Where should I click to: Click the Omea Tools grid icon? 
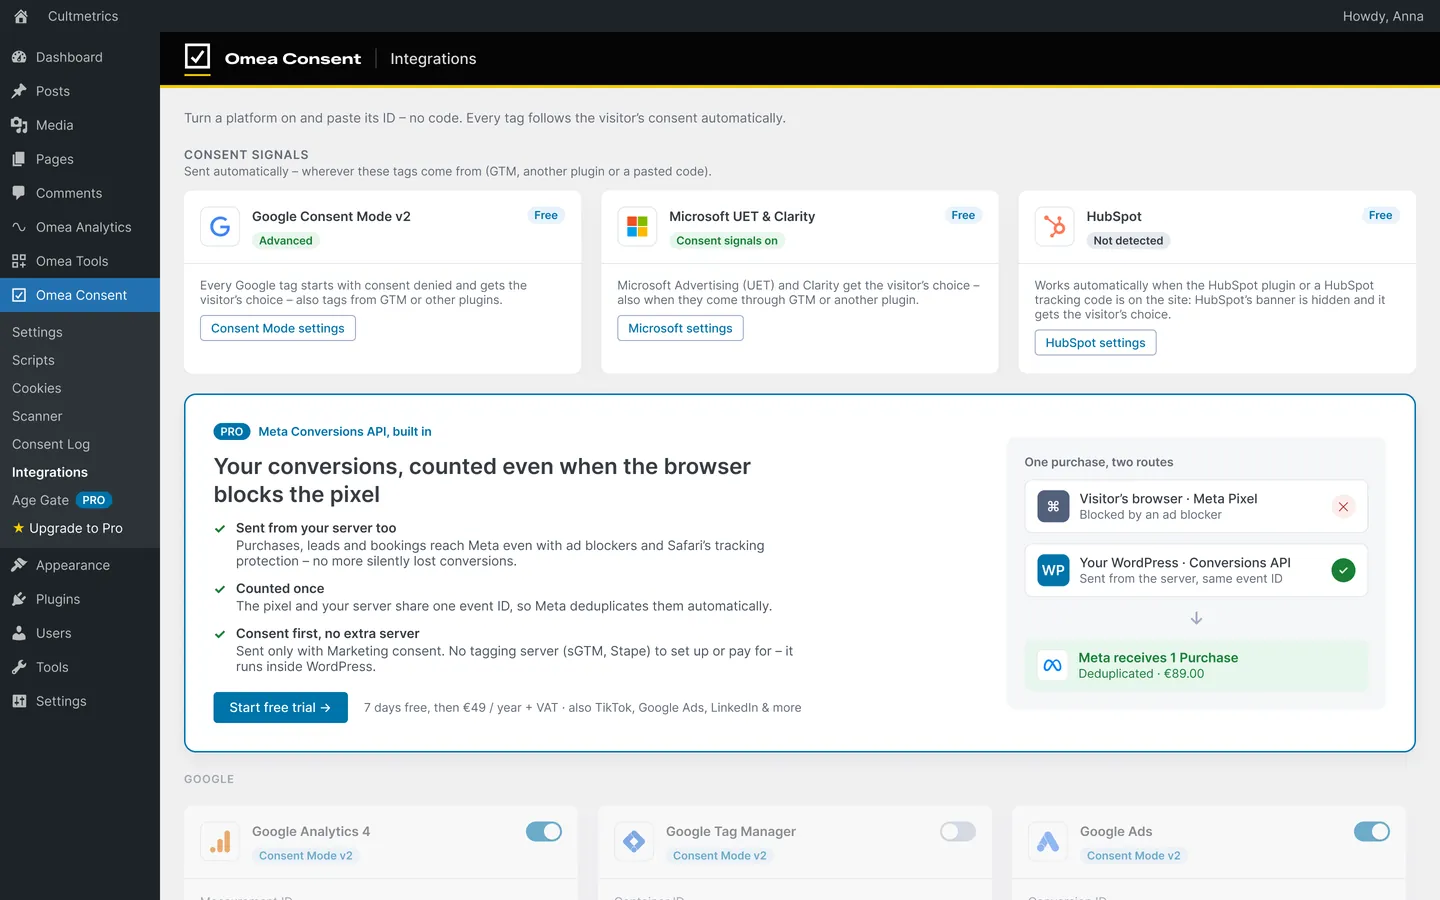(19, 261)
